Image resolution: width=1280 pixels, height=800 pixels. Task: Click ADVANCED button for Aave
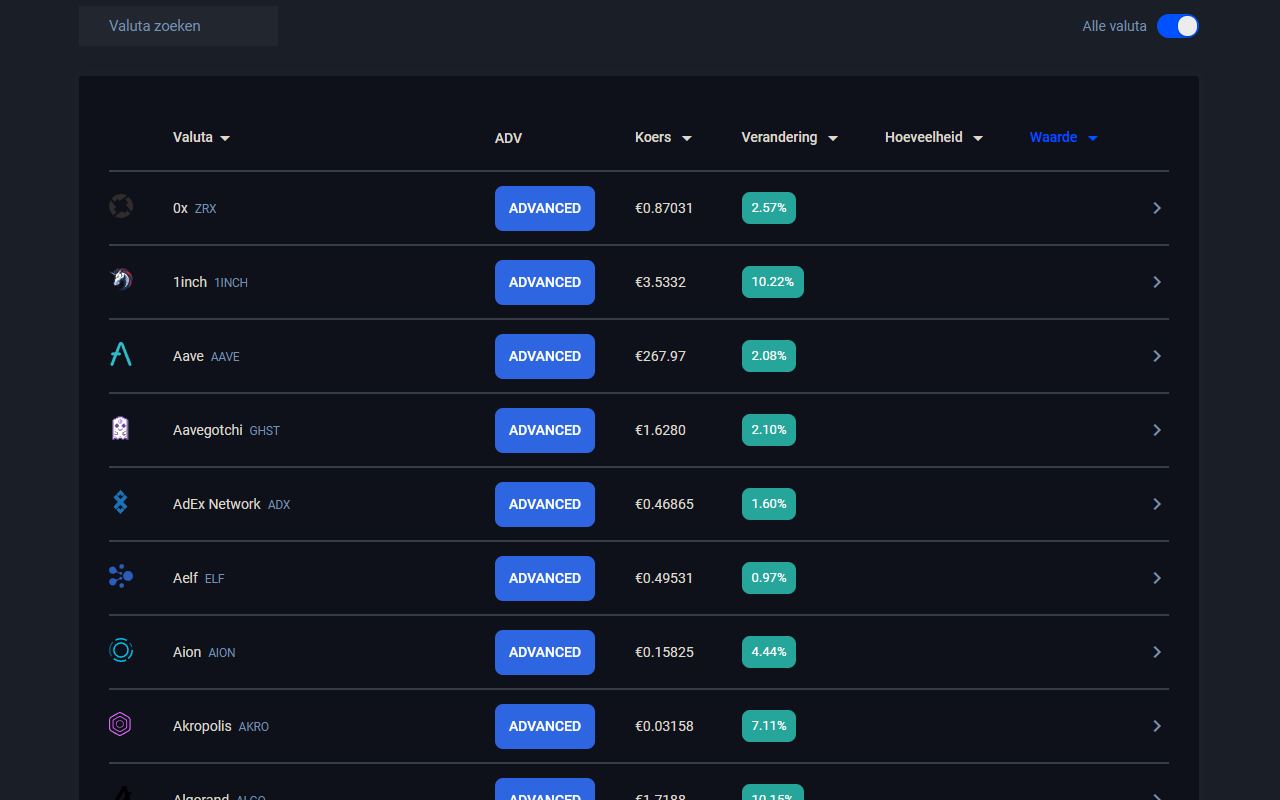click(545, 356)
